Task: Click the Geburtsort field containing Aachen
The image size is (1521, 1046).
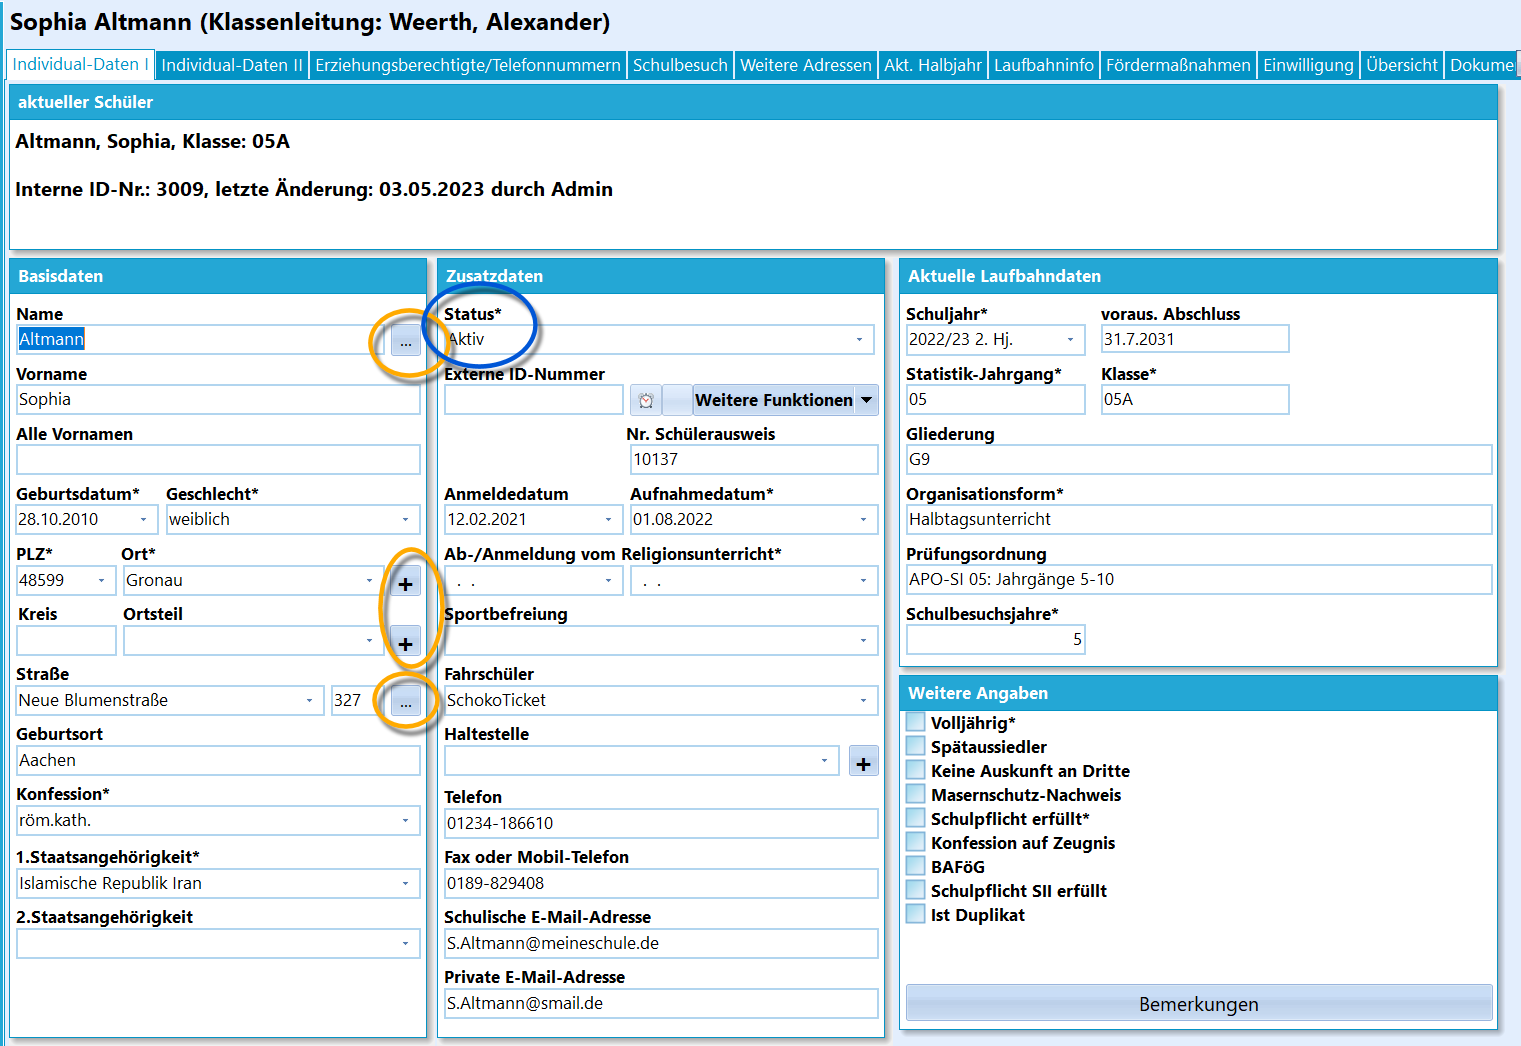Action: (x=218, y=761)
